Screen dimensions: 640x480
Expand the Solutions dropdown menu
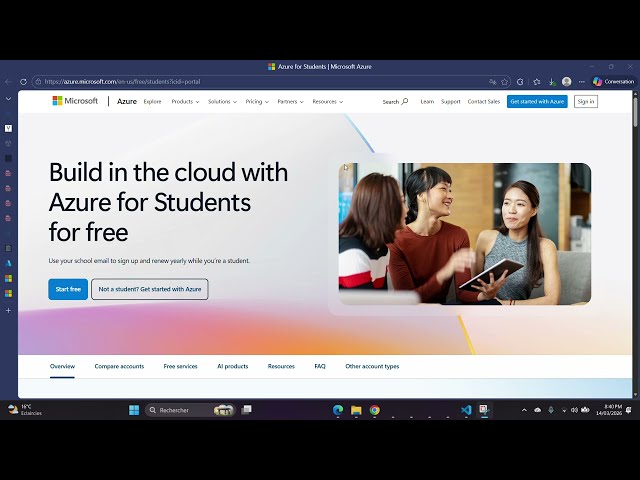pos(222,102)
